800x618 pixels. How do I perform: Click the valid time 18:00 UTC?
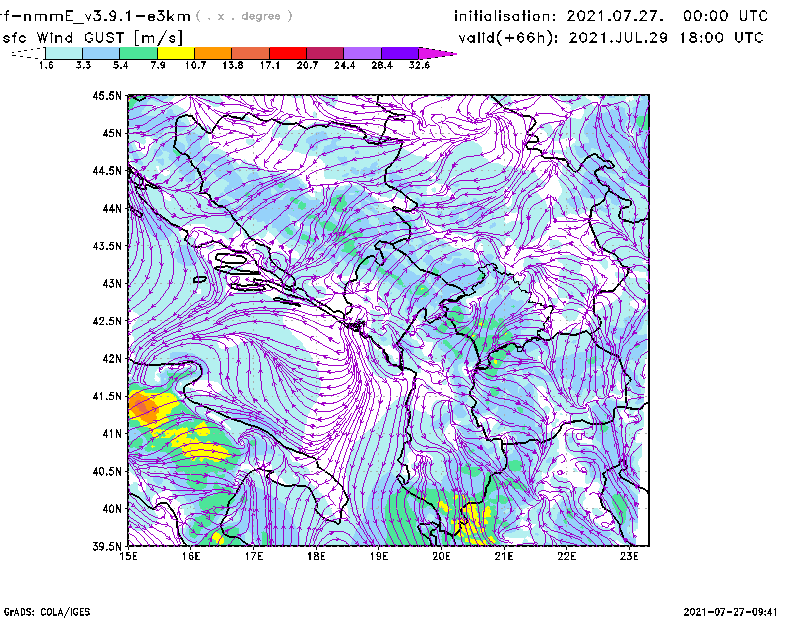tap(721, 38)
